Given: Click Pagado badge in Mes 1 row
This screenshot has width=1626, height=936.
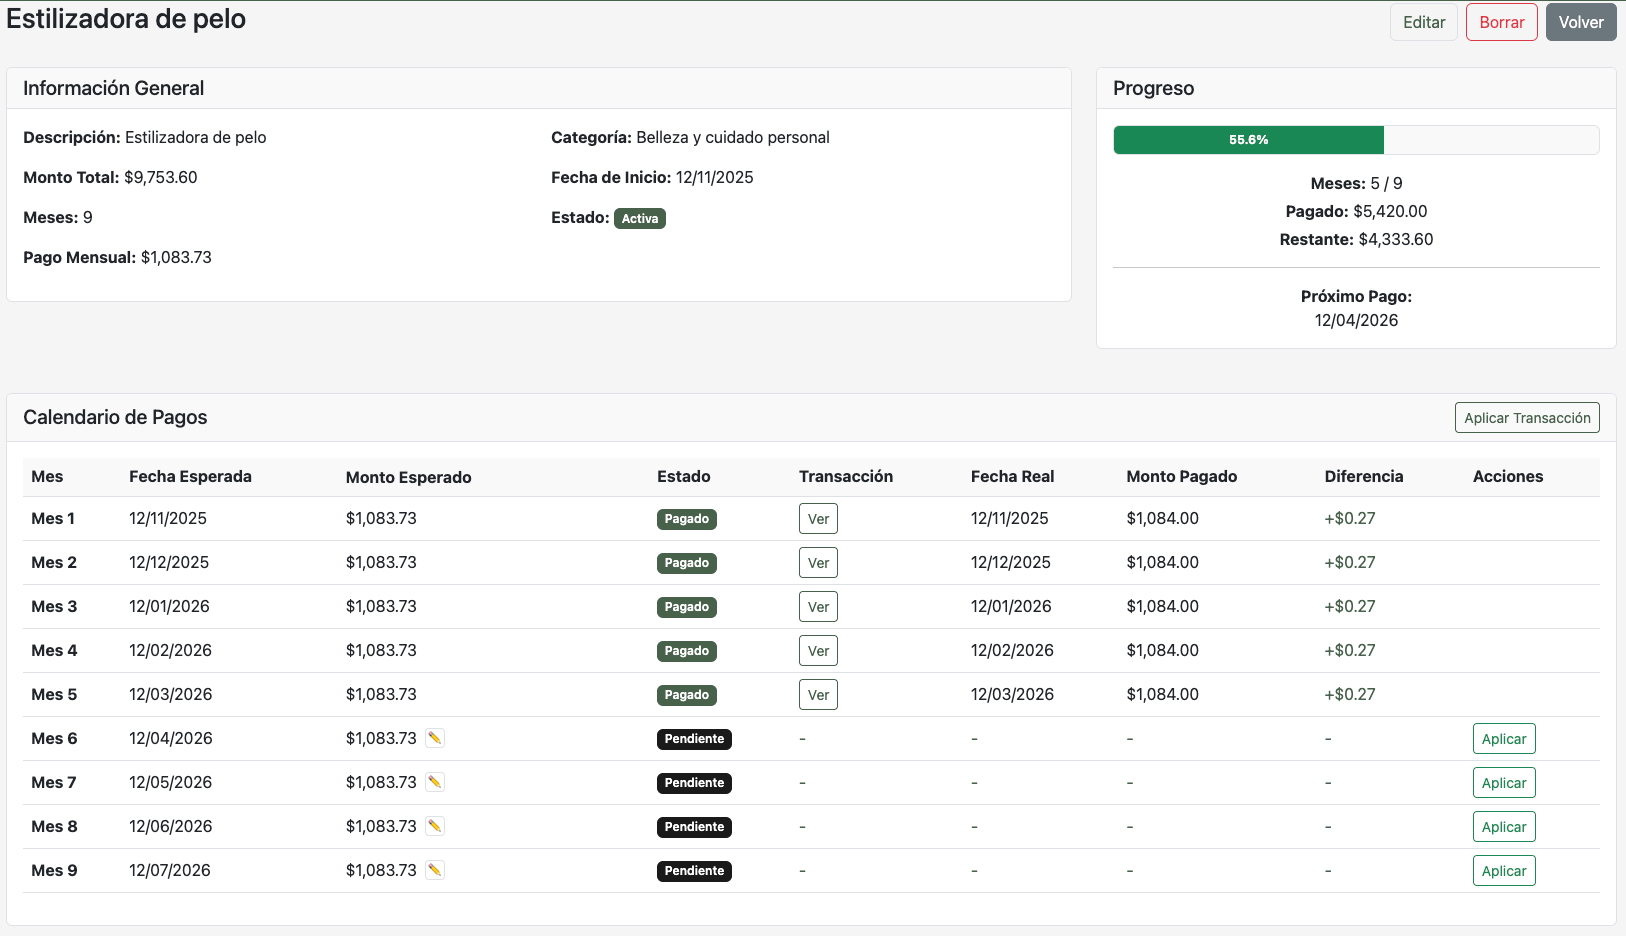Looking at the screenshot, I should [687, 519].
